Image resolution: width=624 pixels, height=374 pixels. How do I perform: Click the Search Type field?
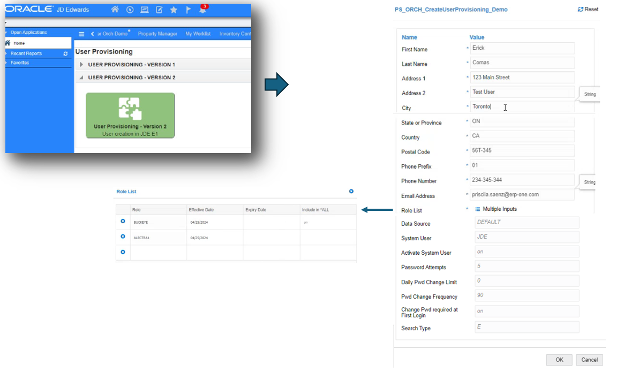[x=527, y=327]
